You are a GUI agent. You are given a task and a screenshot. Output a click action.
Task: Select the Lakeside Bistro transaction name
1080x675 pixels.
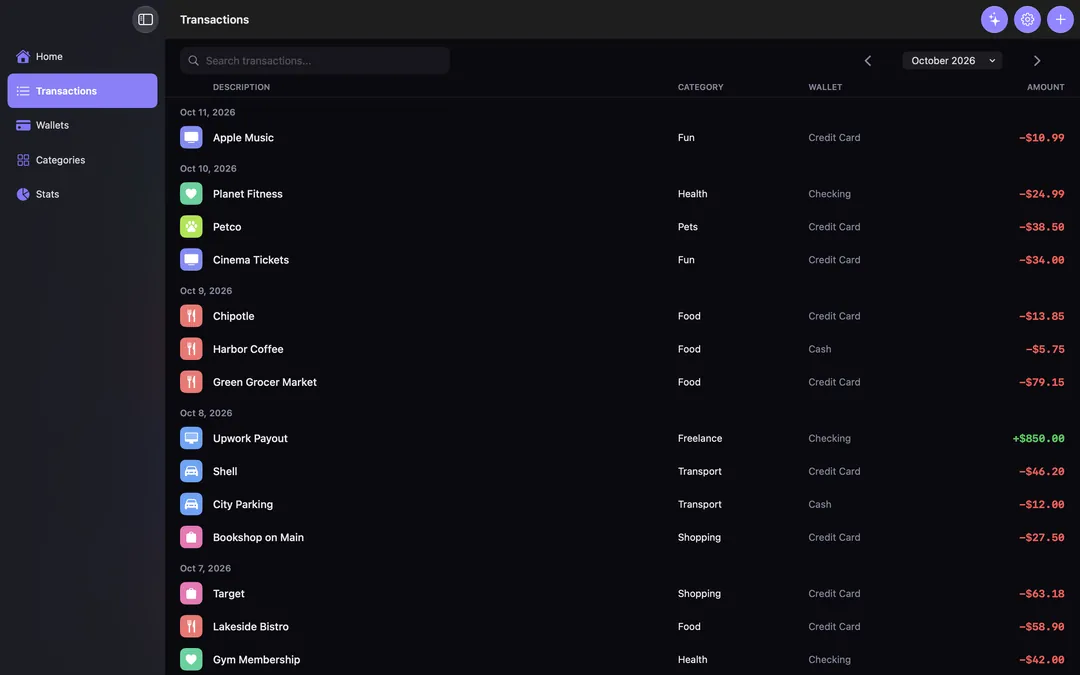(251, 627)
